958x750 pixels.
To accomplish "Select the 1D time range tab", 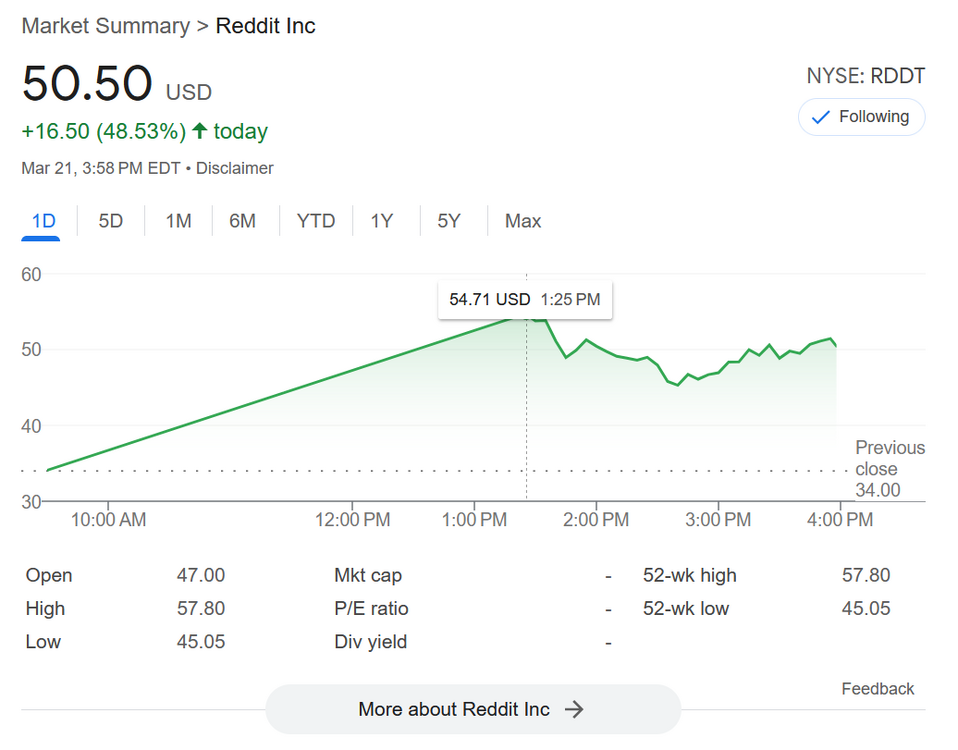I will (x=43, y=221).
